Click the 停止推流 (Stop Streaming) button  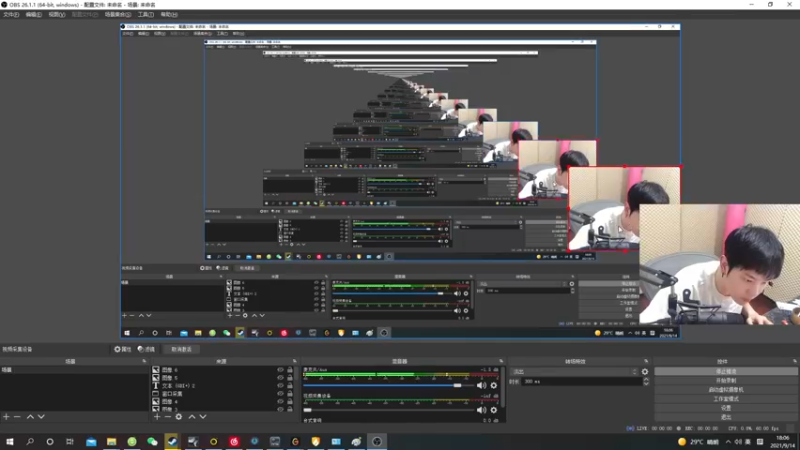pos(726,371)
